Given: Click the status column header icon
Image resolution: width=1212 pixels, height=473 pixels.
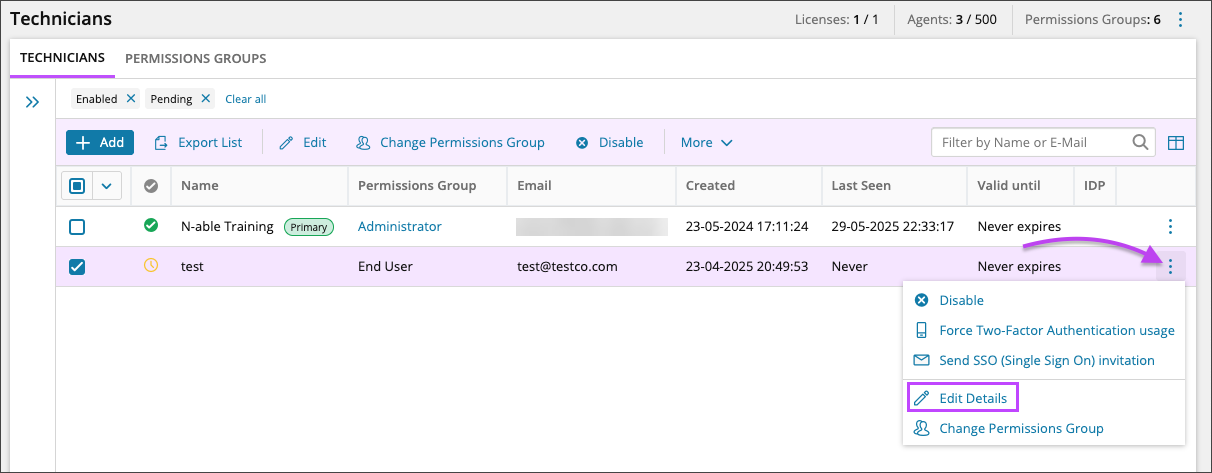Looking at the screenshot, I should (151, 185).
